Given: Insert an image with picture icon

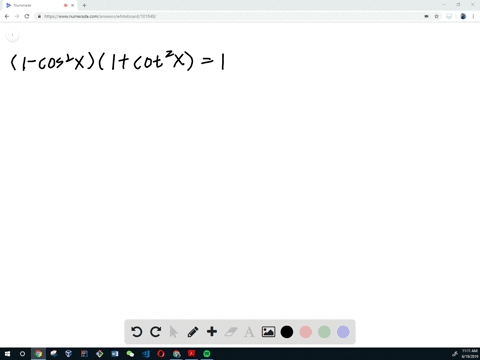Looking at the screenshot, I should (268, 332).
